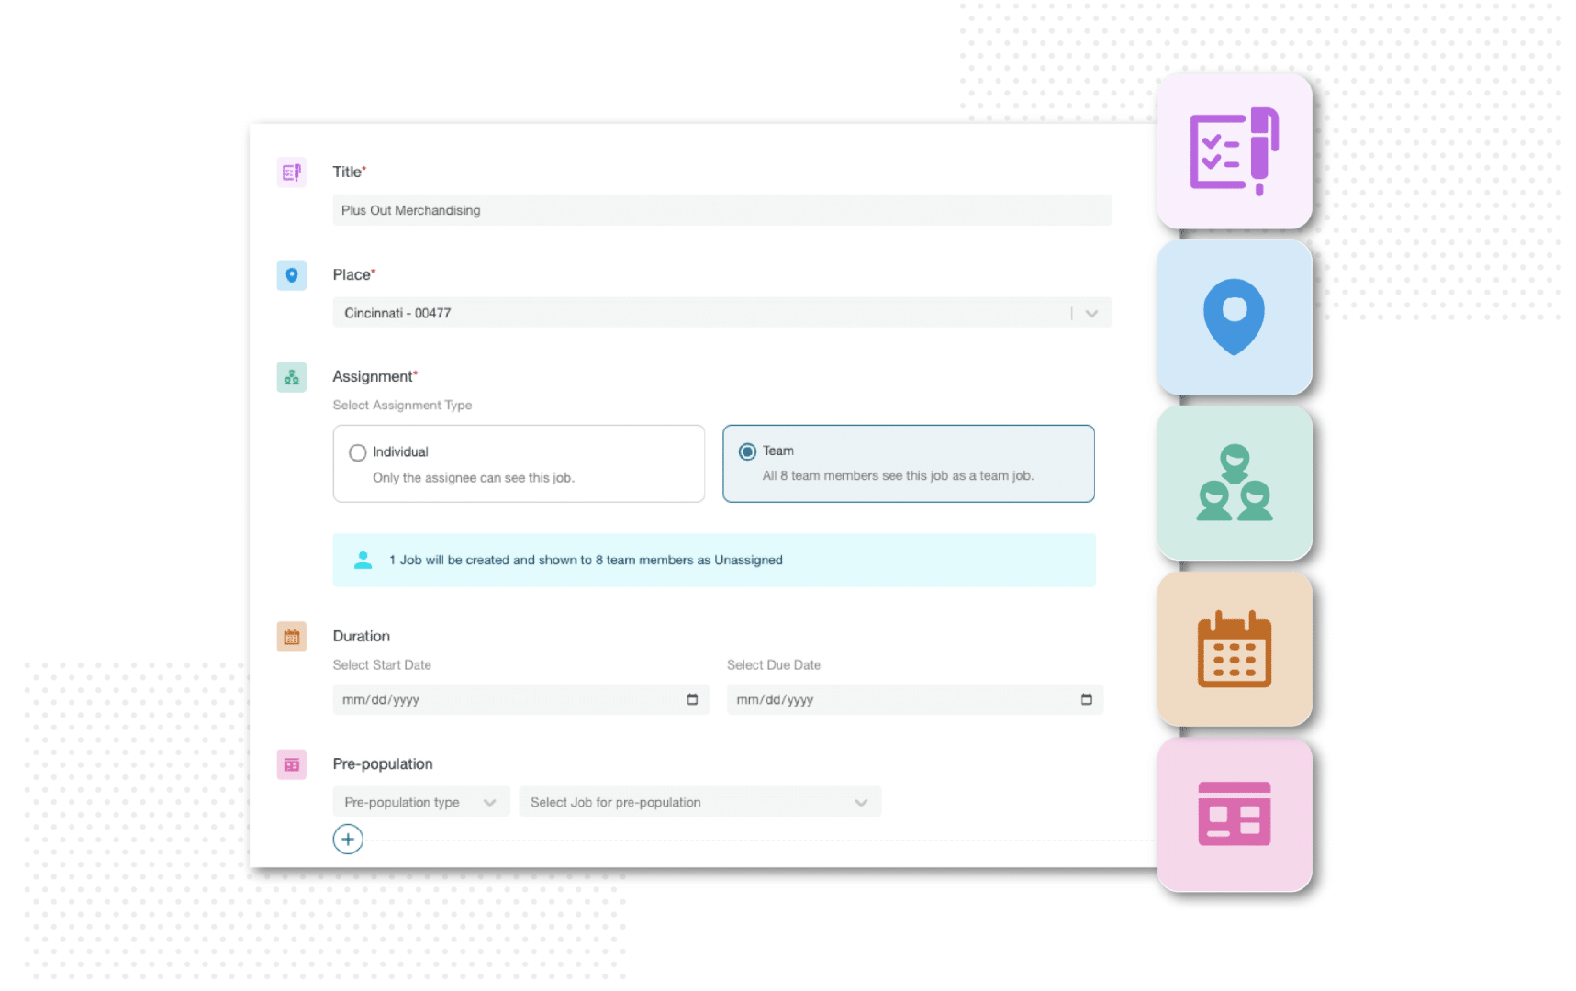Open the large orange calendar tile

[1234, 649]
